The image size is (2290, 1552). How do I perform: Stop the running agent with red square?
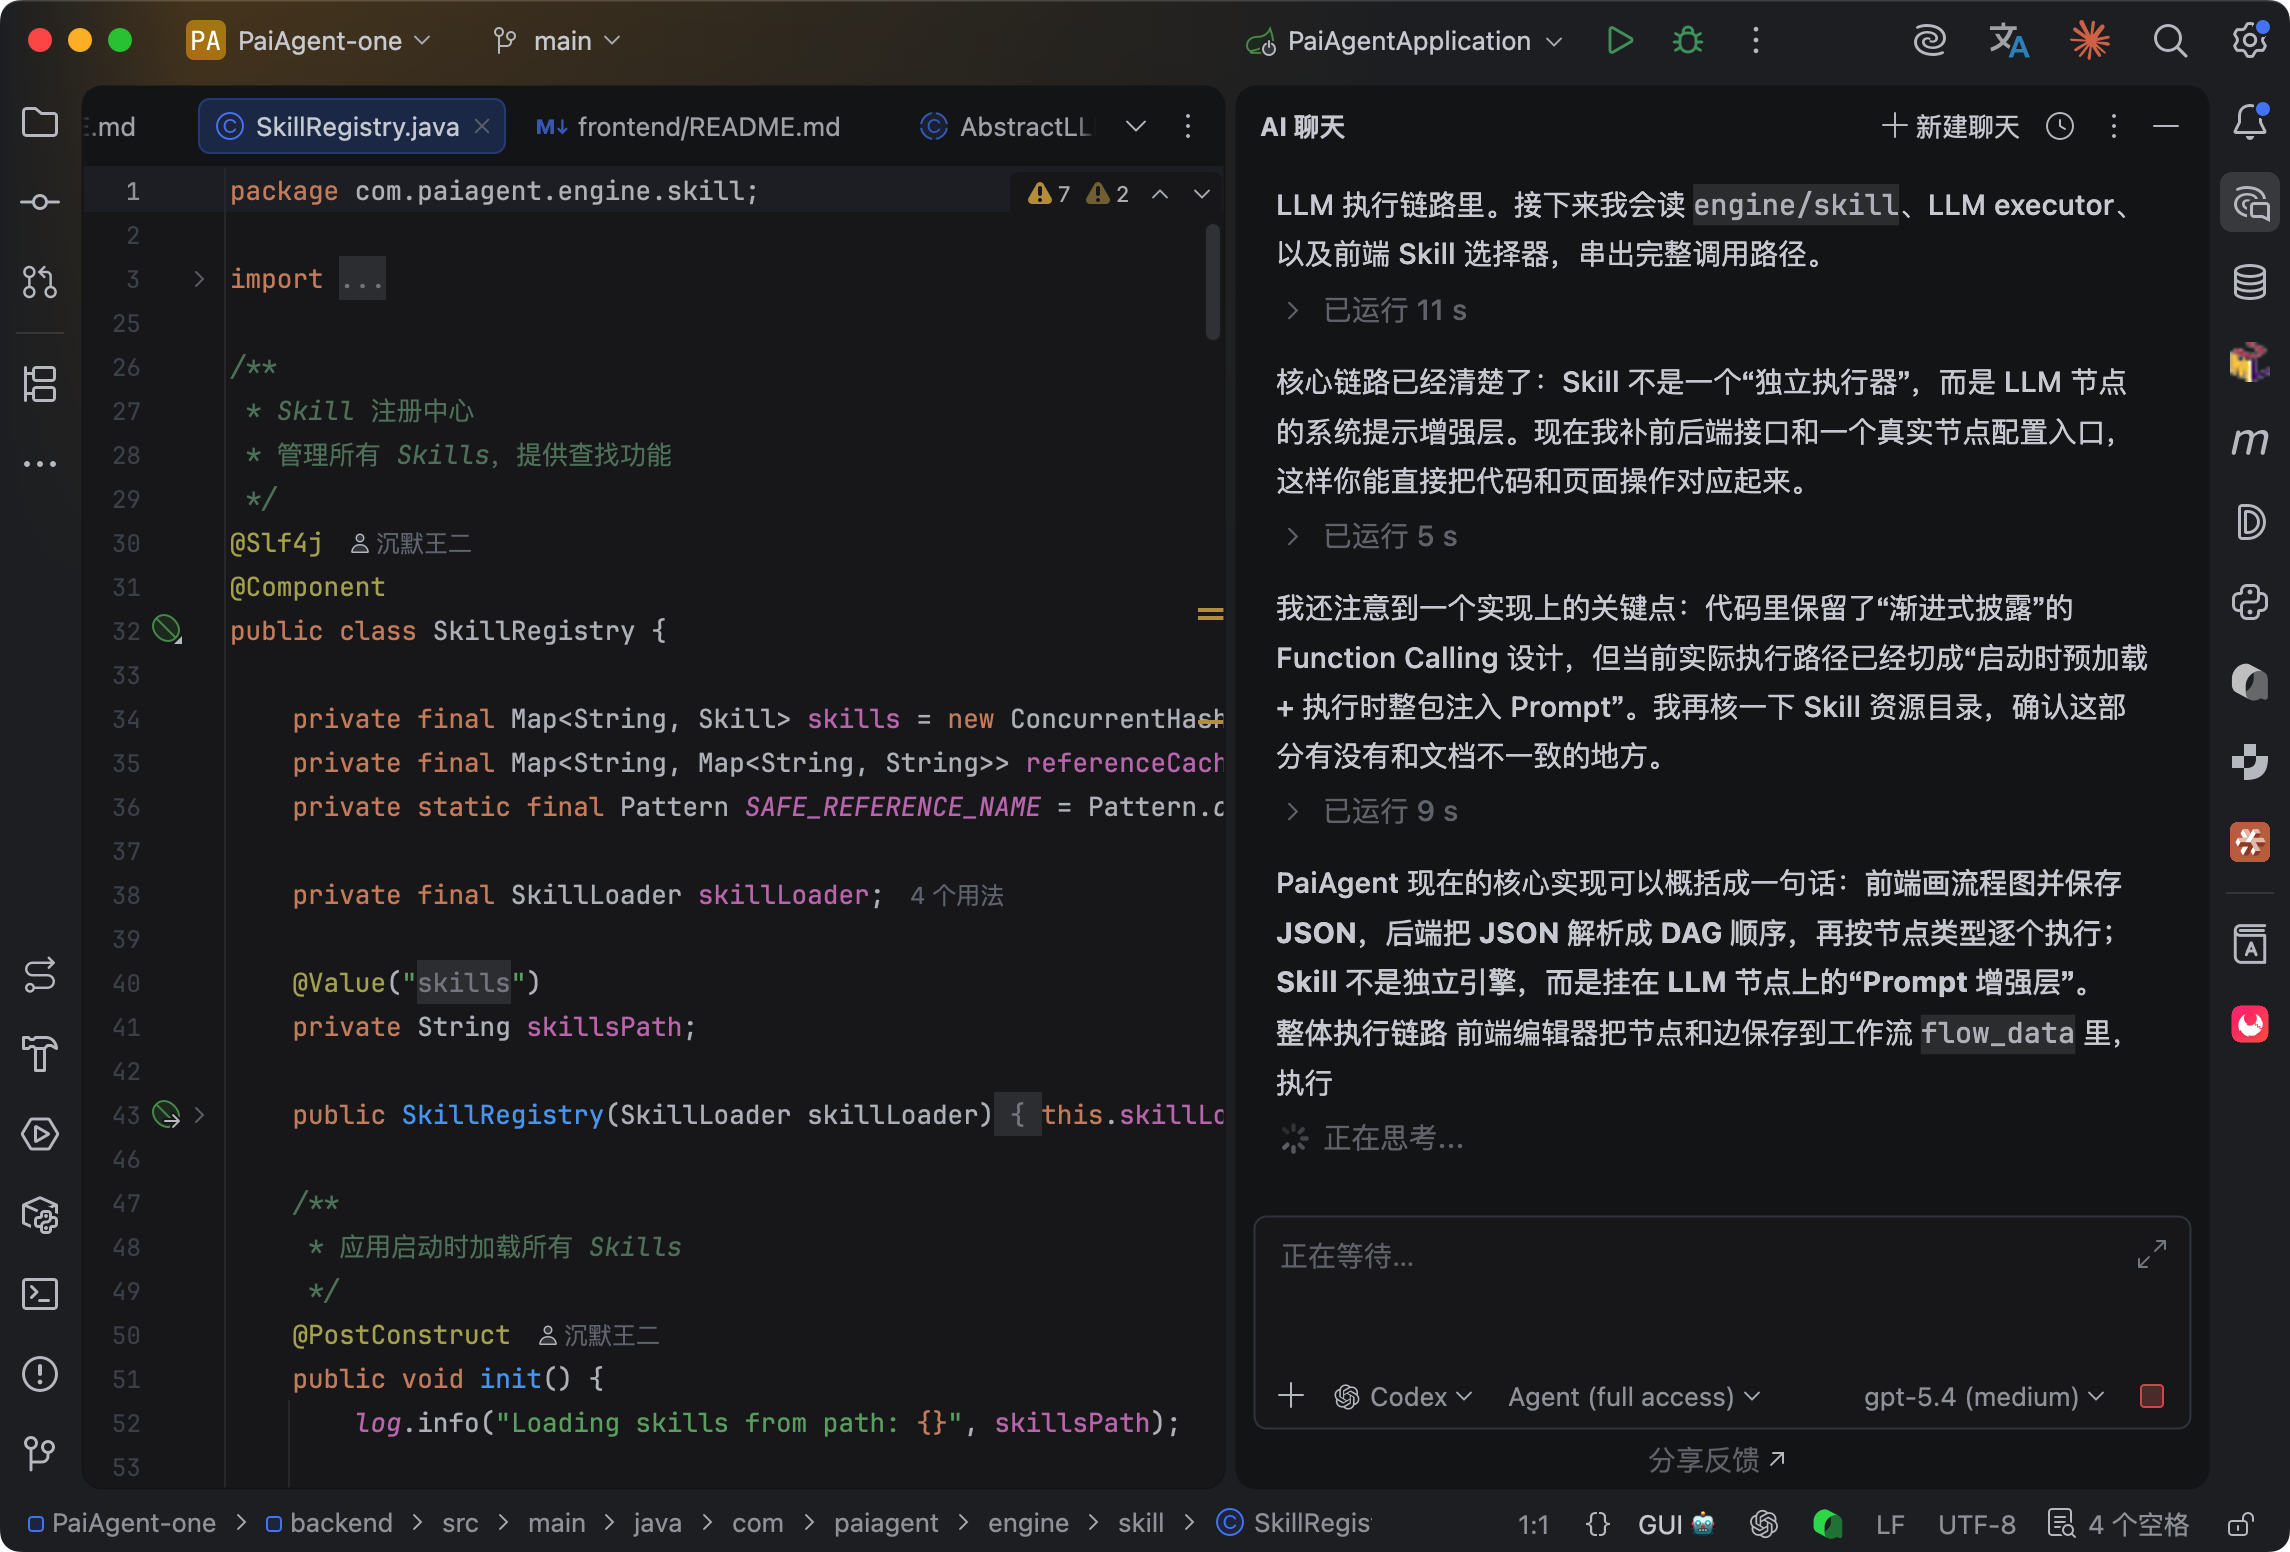[x=2152, y=1396]
